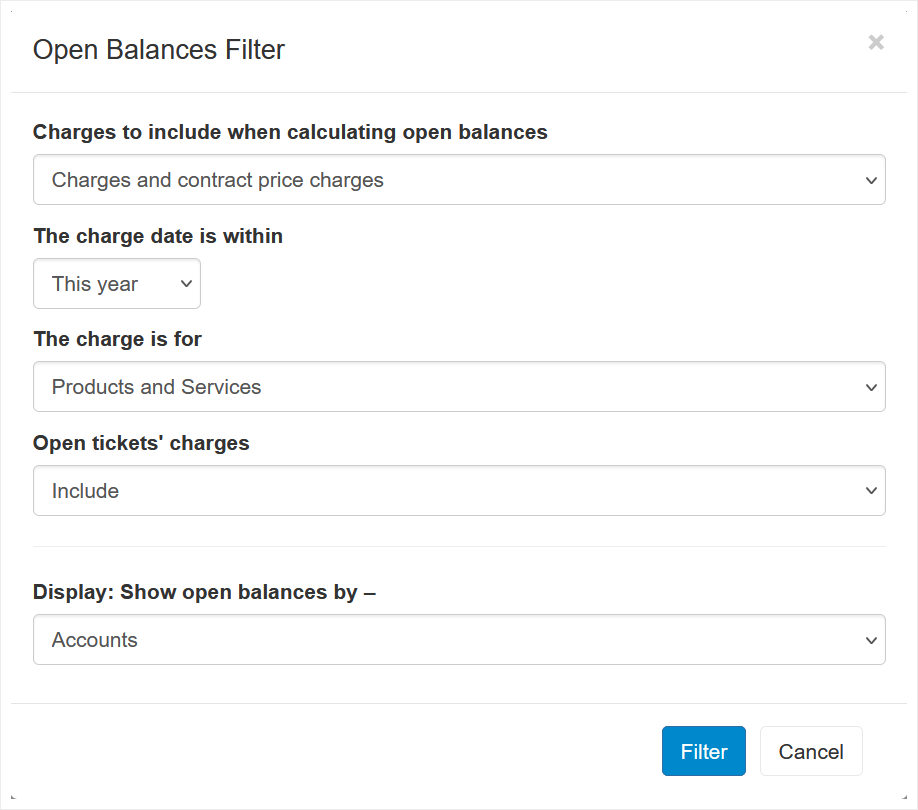The height and width of the screenshot is (810, 918).
Task: Open the 'This year' date range dropdown
Action: point(117,284)
